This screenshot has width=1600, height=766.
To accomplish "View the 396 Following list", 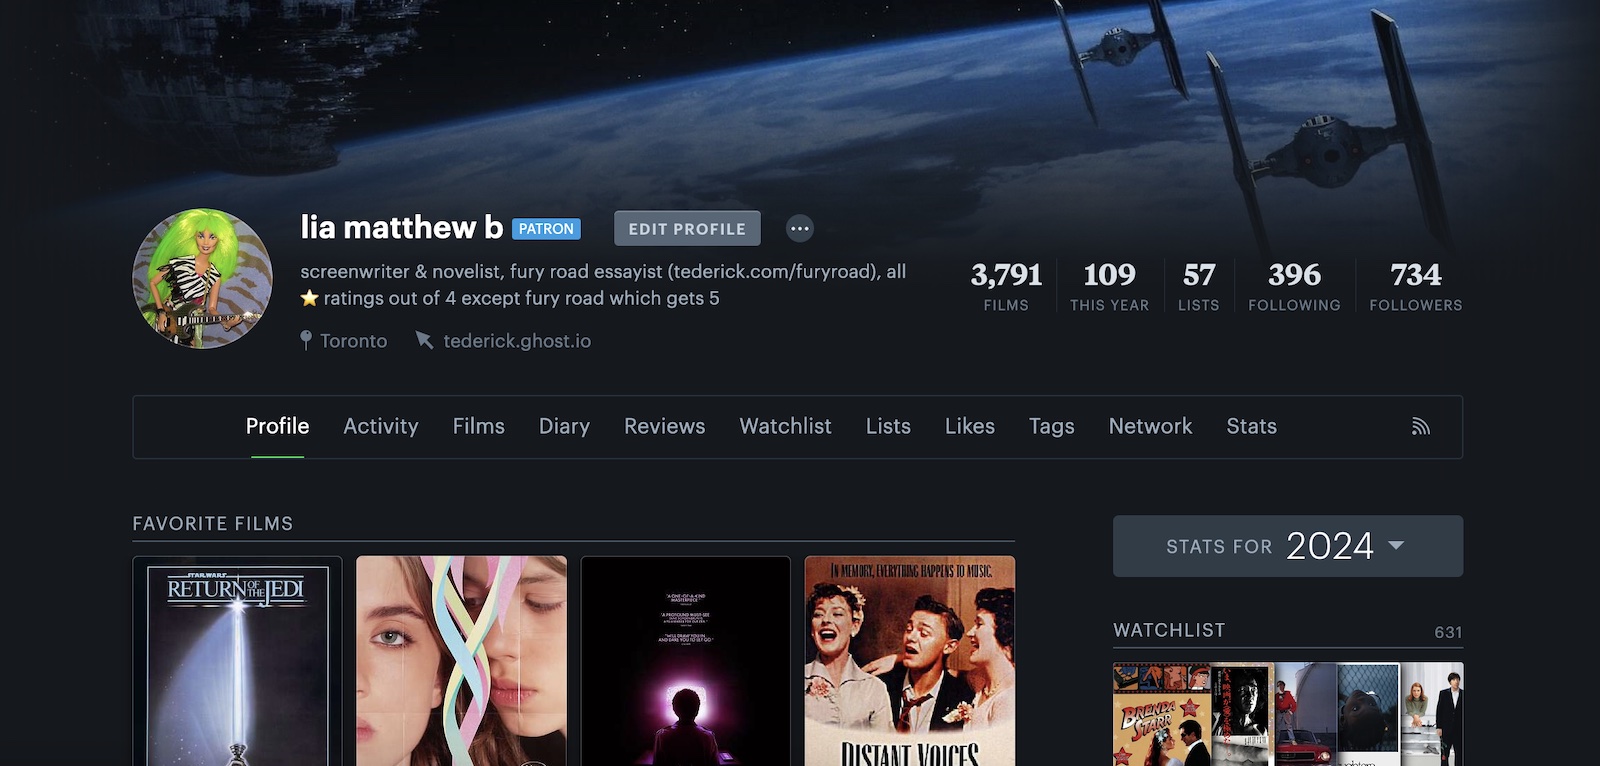I will pos(1294,286).
